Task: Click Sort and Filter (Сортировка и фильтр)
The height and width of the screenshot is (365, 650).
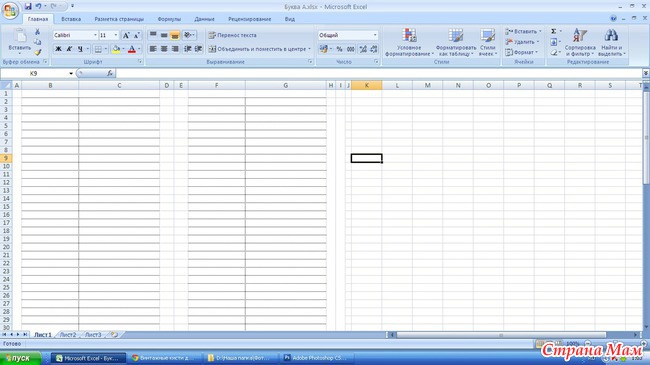Action: click(x=580, y=42)
